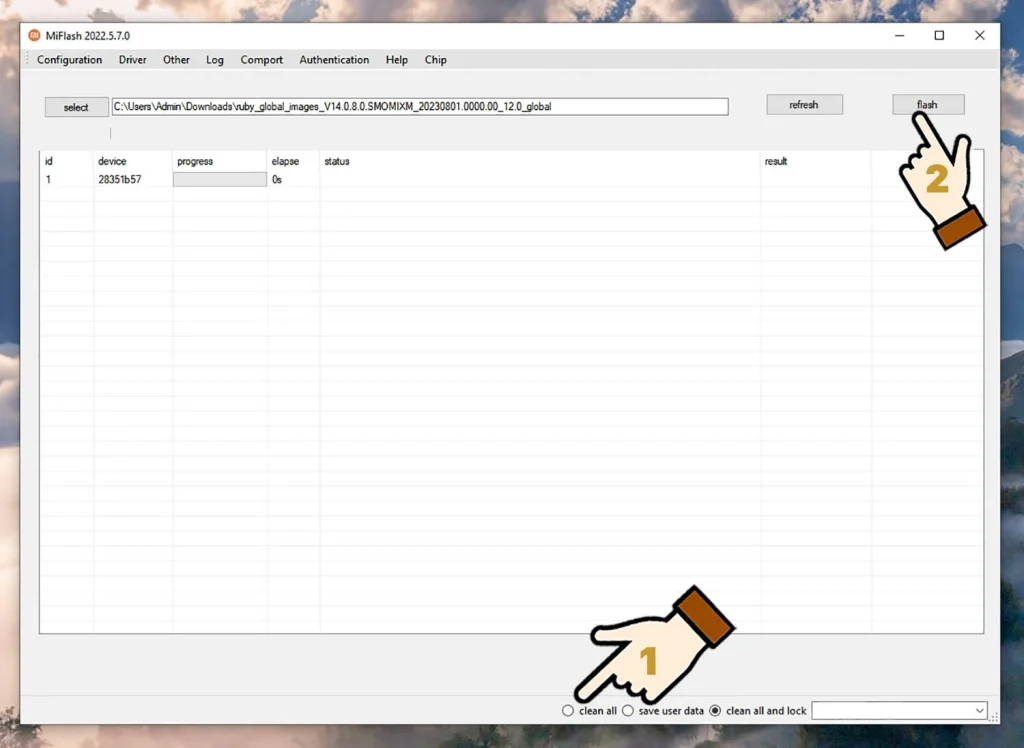Expand the script dropdown at bottom right

click(978, 711)
